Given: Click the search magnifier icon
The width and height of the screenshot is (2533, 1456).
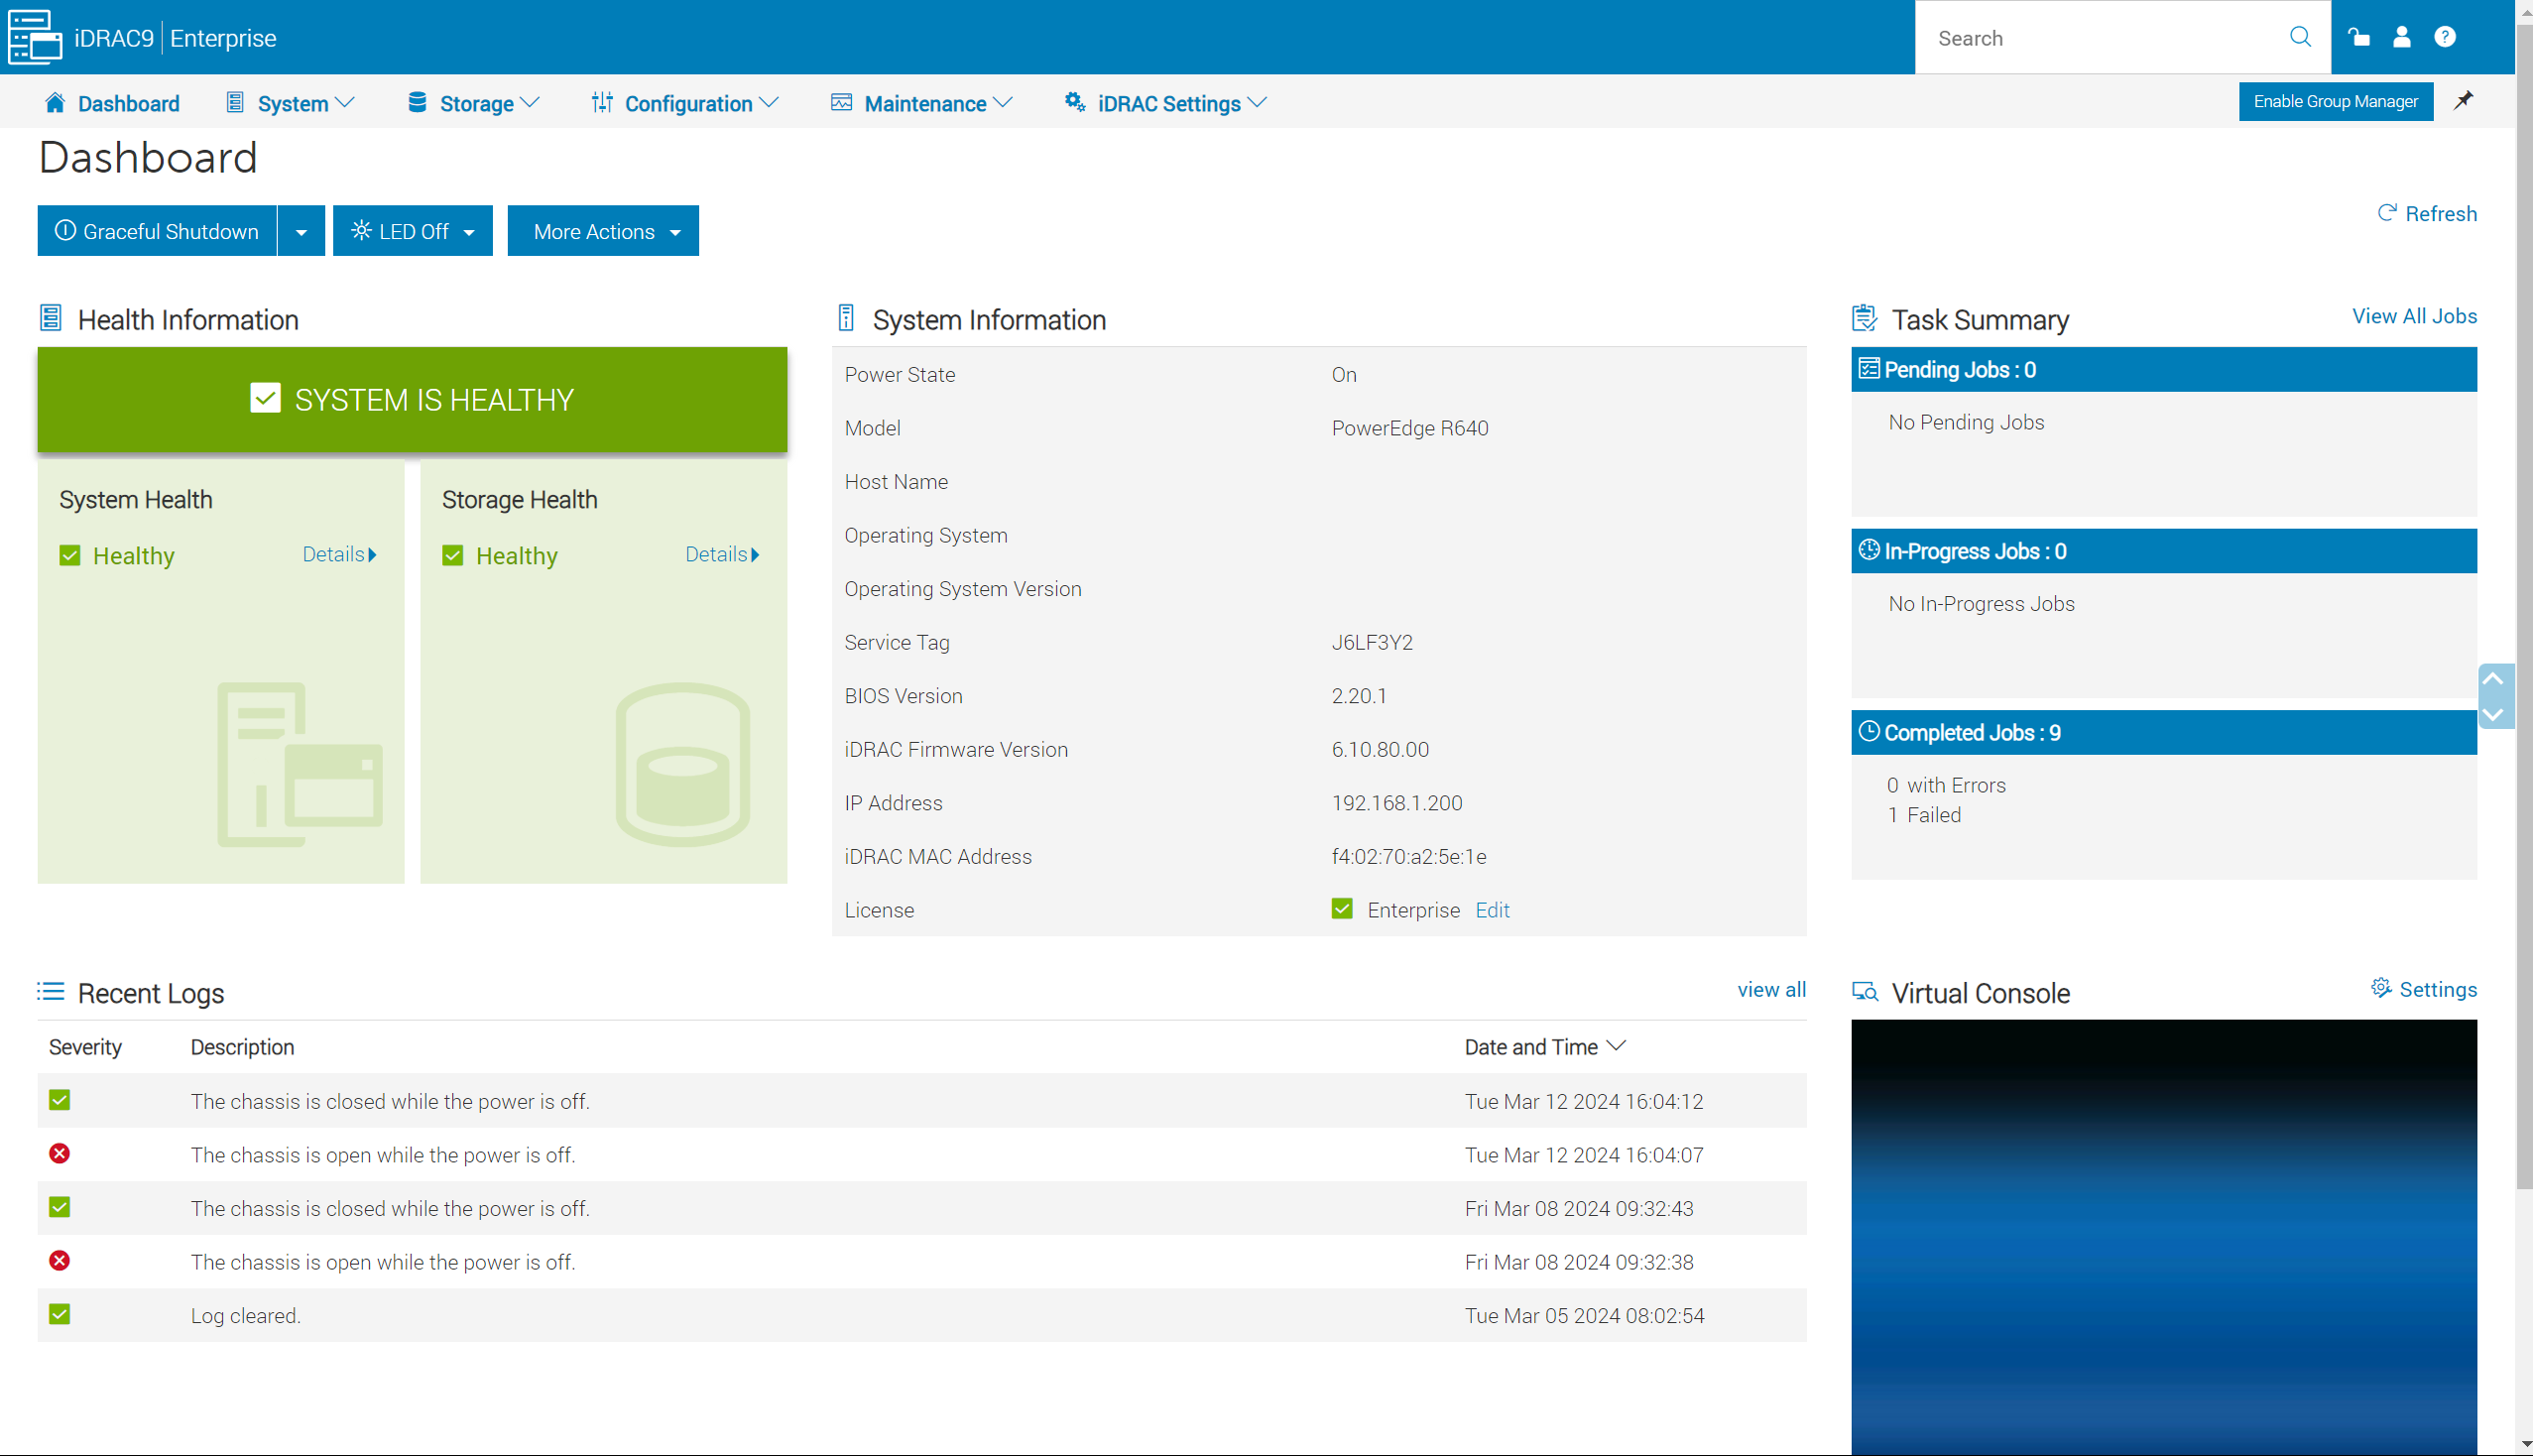Looking at the screenshot, I should (2300, 37).
